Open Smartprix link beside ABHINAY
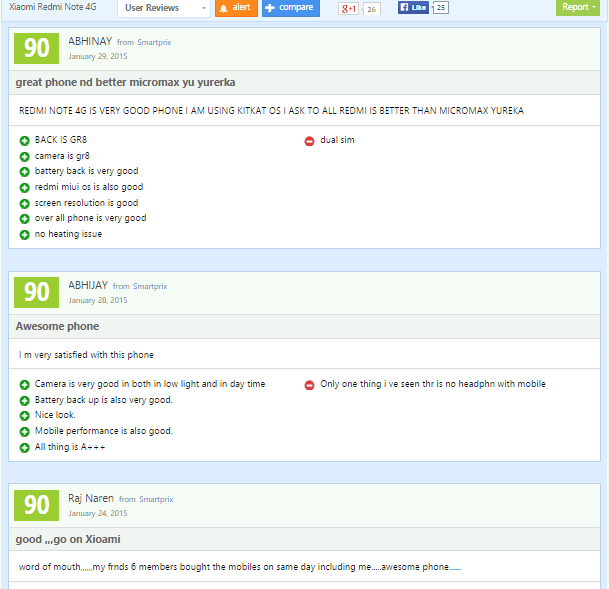The width and height of the screenshot is (609, 589). (x=154, y=42)
